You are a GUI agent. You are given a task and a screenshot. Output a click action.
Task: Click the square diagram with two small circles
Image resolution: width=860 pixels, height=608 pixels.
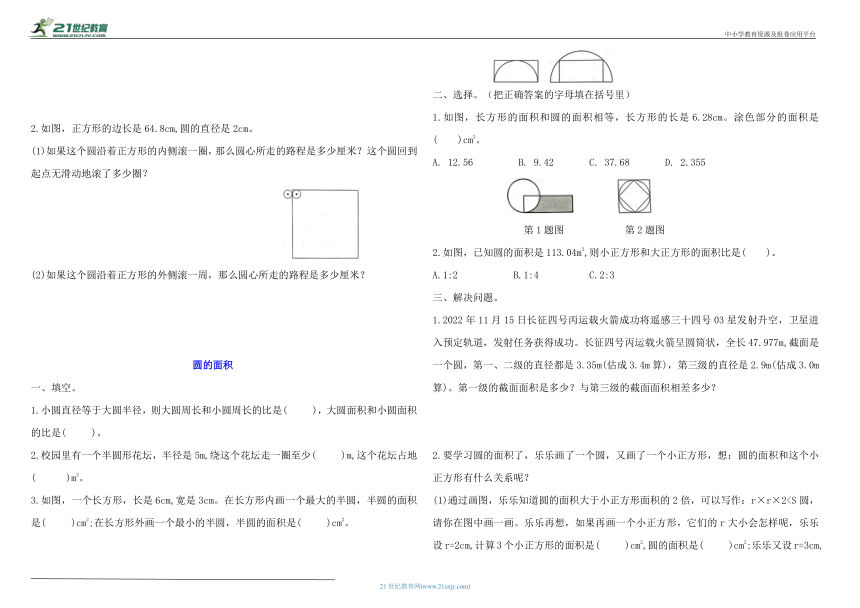321,224
